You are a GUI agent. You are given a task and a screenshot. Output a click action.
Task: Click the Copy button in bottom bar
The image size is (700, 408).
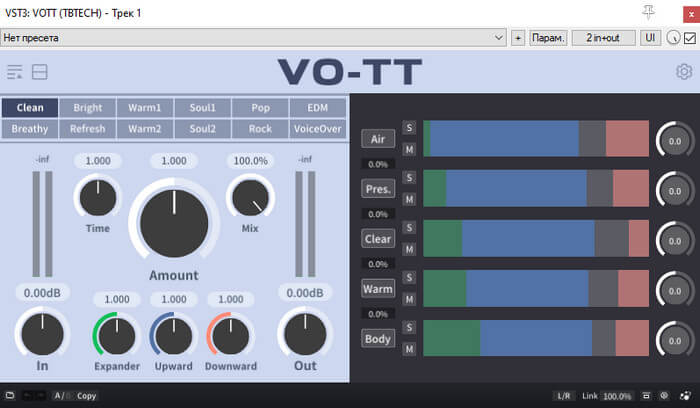pyautogui.click(x=87, y=396)
